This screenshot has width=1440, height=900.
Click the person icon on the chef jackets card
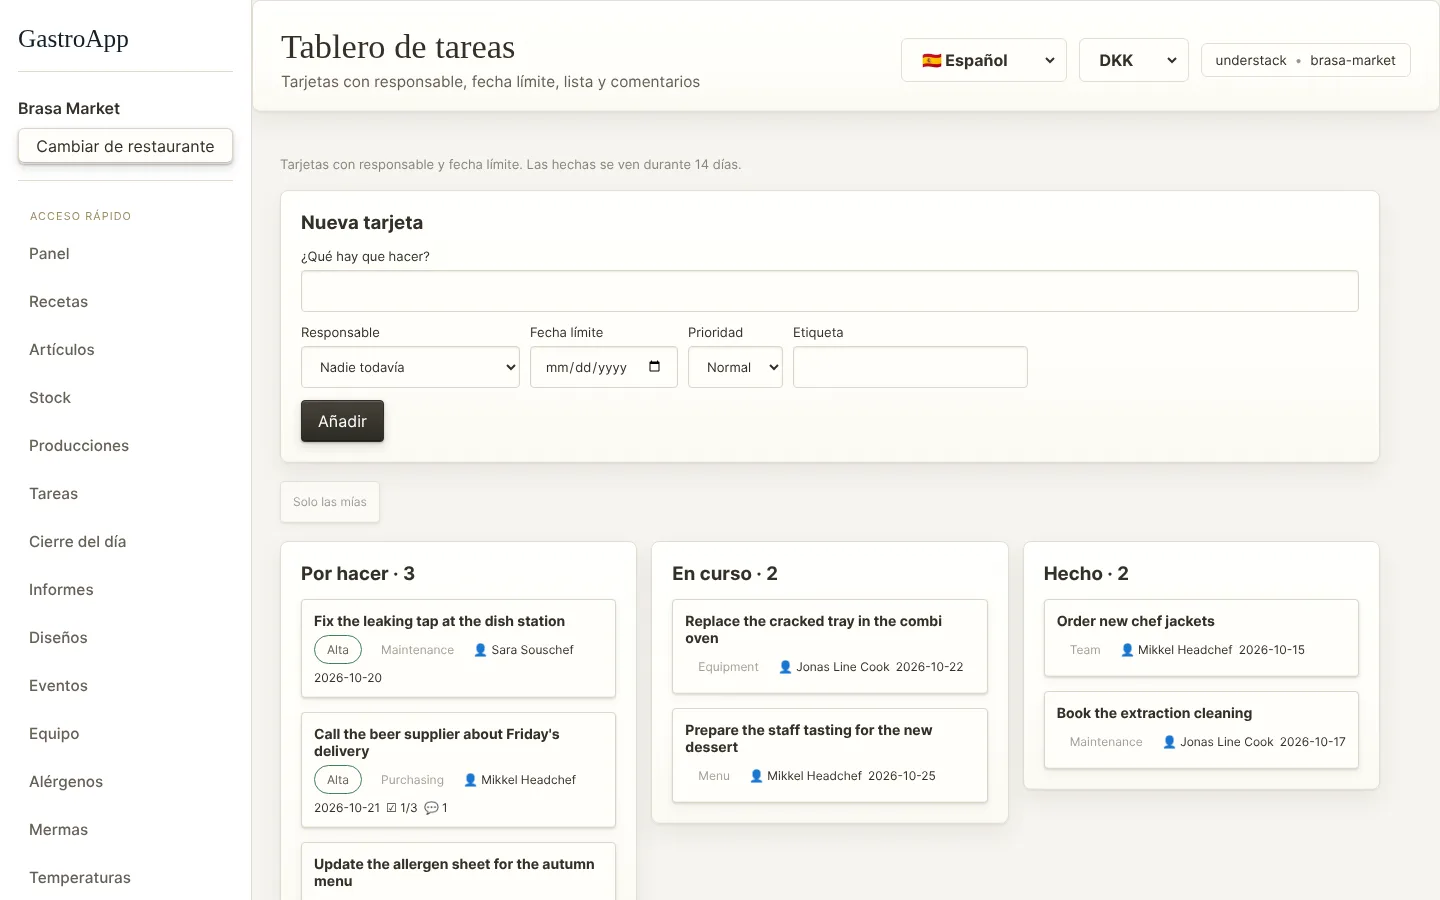[1127, 650]
